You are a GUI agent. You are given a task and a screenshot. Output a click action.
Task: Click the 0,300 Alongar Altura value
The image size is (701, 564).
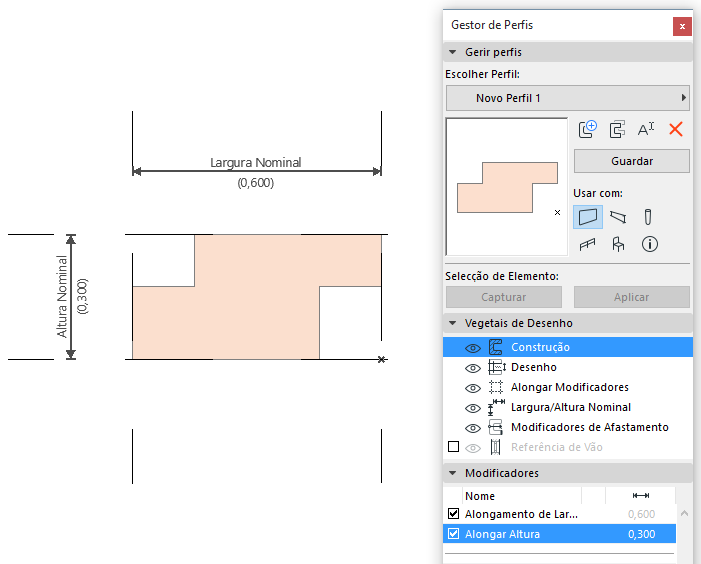click(x=641, y=534)
